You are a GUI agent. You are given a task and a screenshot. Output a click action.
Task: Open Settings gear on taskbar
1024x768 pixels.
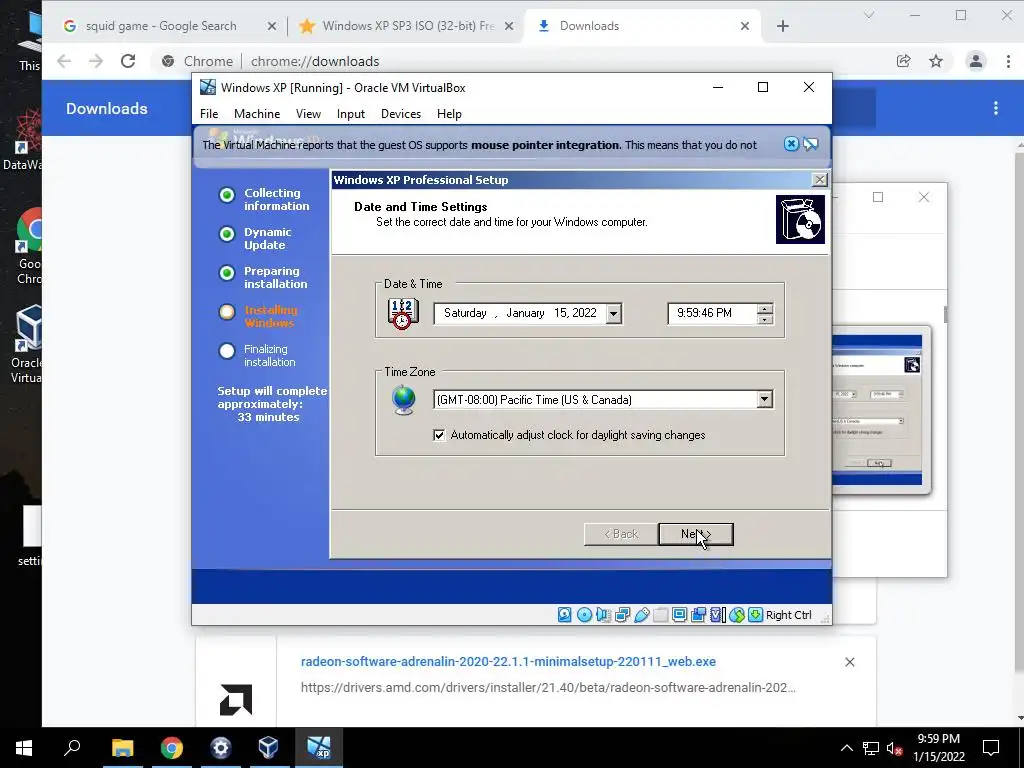pyautogui.click(x=221, y=748)
